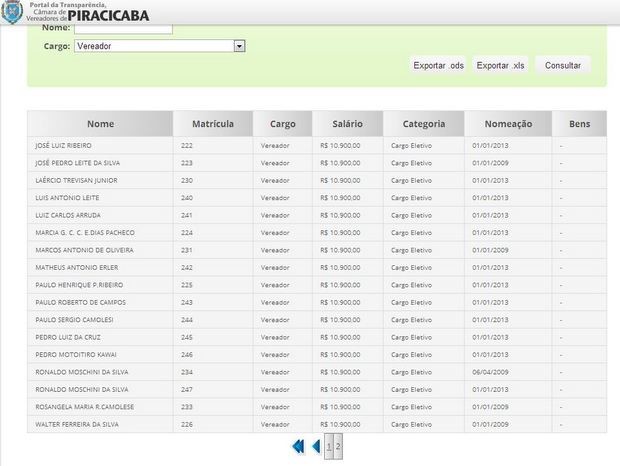The height and width of the screenshot is (466, 620).
Task: Sort by the Nome column header
Action: click(x=100, y=124)
